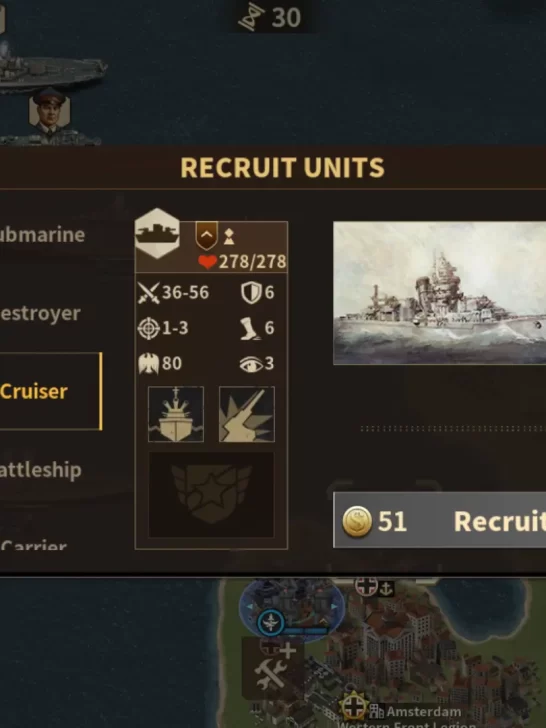Click the ship-type hexagon icon

tap(157, 233)
